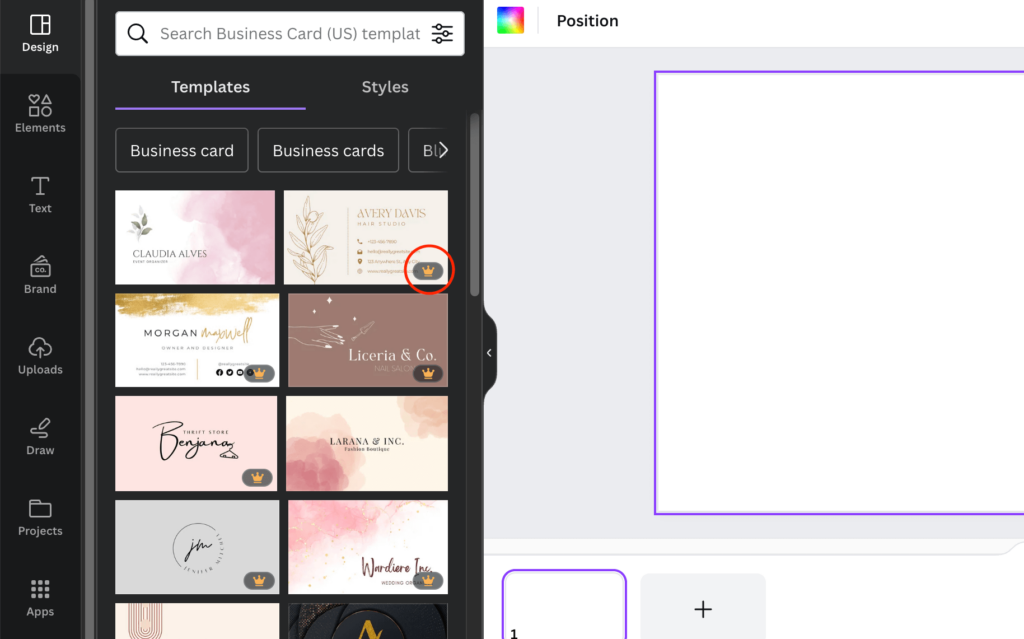Add a new page with the plus button

(x=702, y=607)
